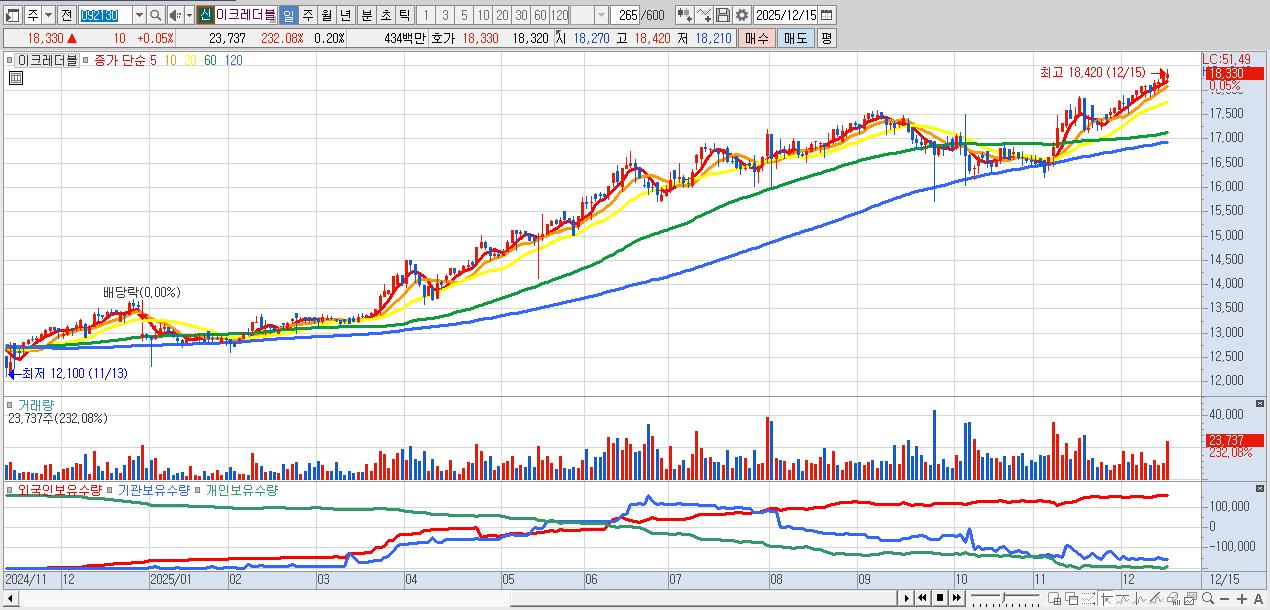
Task: Click the 265 candle count field
Action: (627, 15)
